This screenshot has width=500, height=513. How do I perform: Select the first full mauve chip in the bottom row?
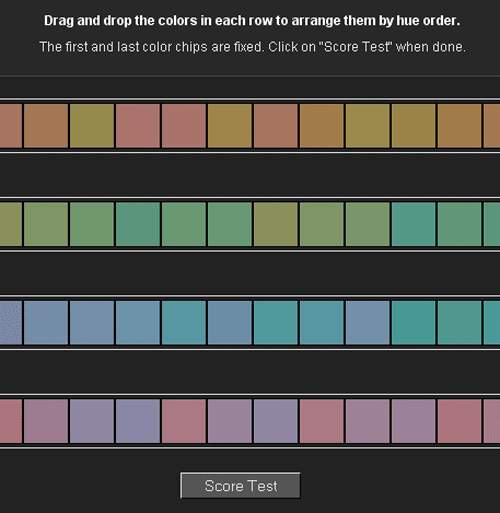click(46, 421)
